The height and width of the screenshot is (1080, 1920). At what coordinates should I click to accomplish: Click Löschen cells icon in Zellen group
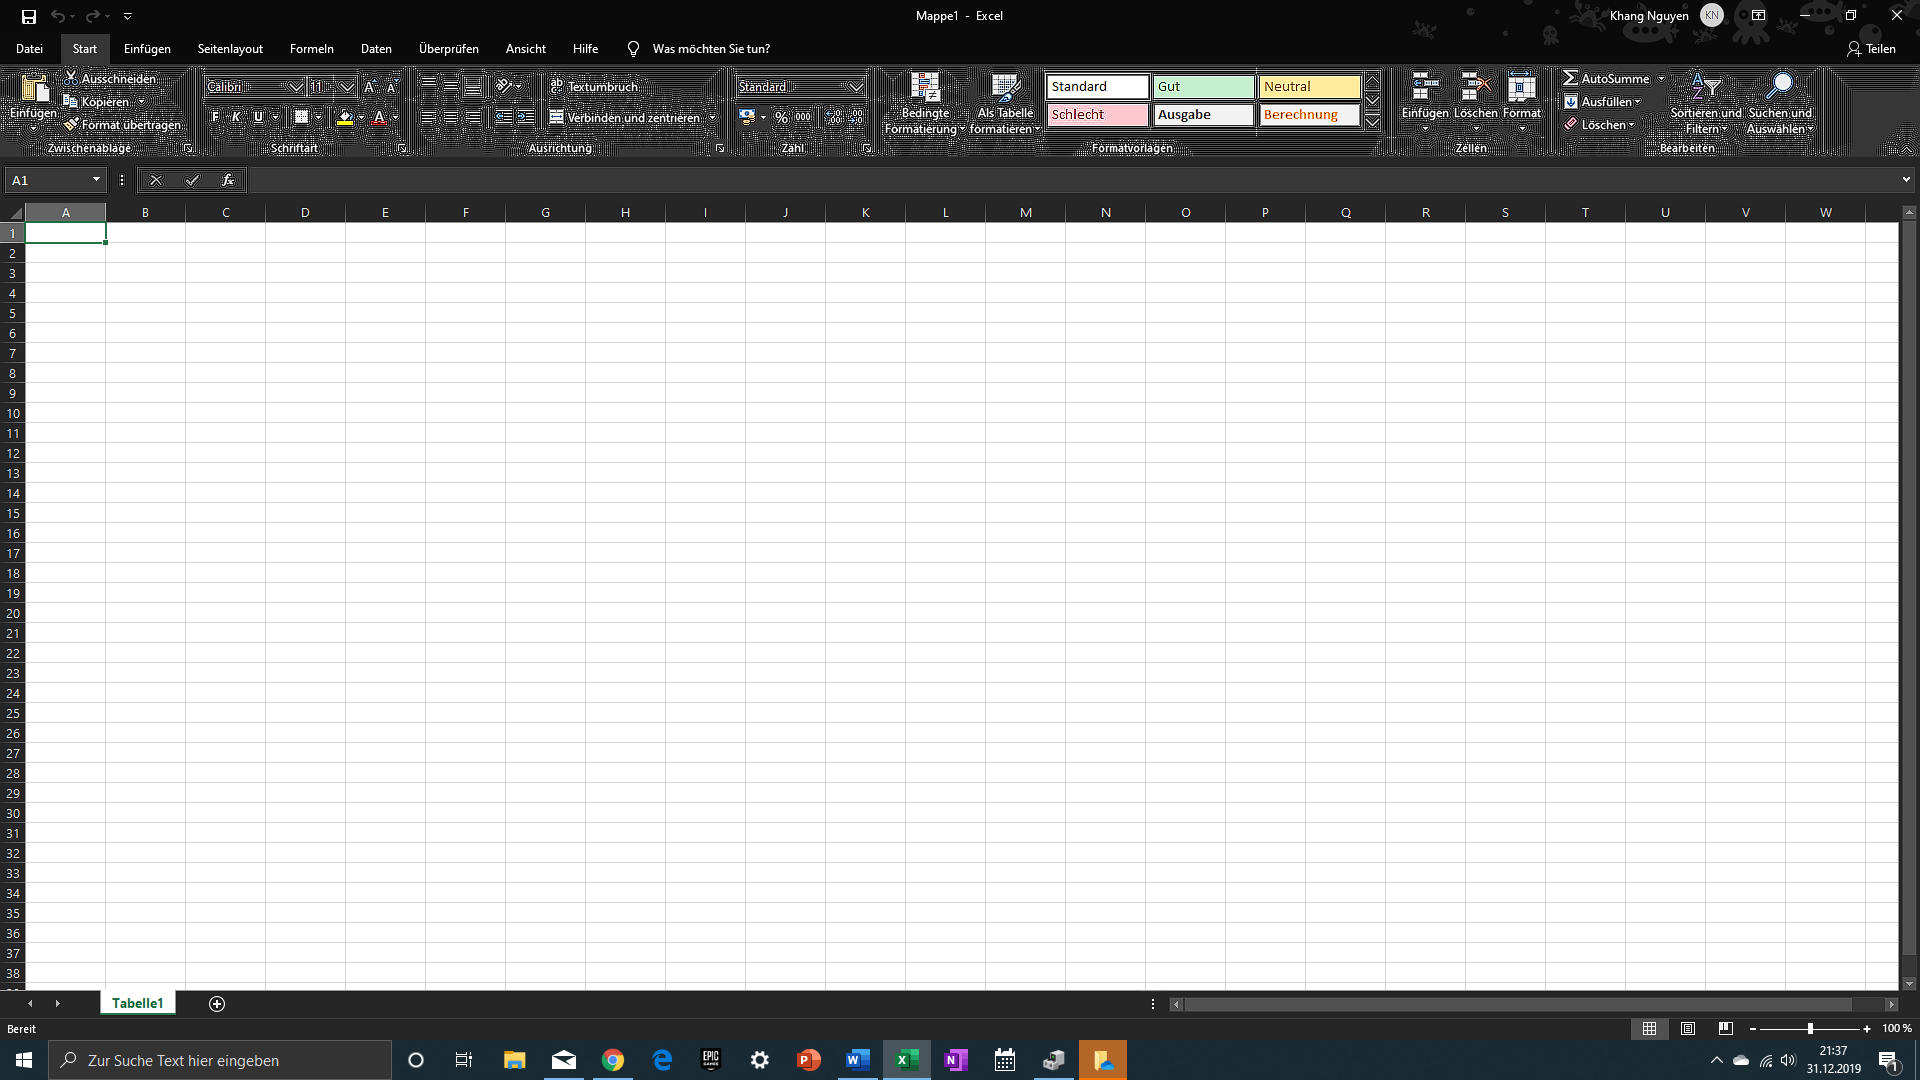click(x=1475, y=88)
